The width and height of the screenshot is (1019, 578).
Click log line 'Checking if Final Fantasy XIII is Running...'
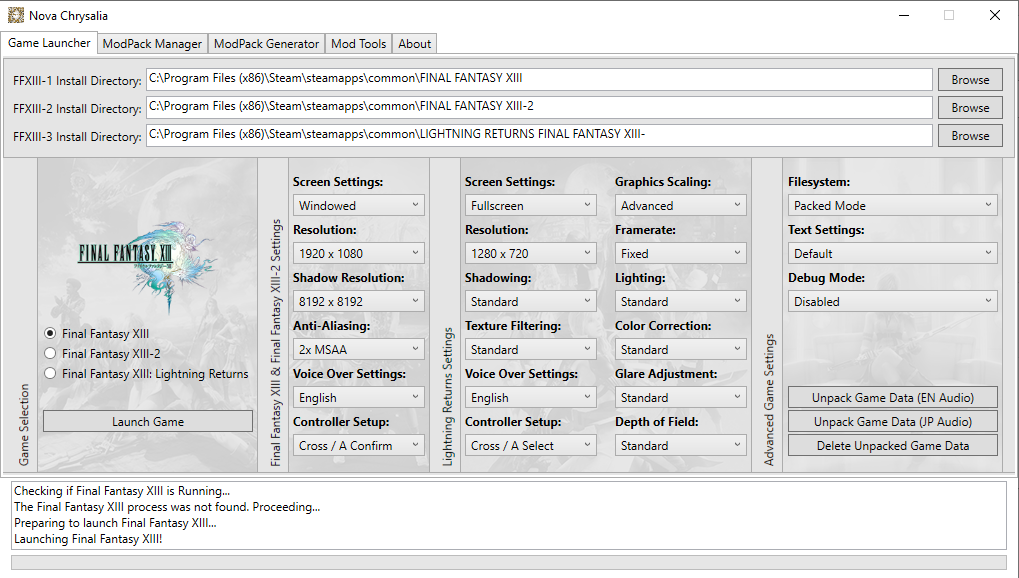point(122,491)
